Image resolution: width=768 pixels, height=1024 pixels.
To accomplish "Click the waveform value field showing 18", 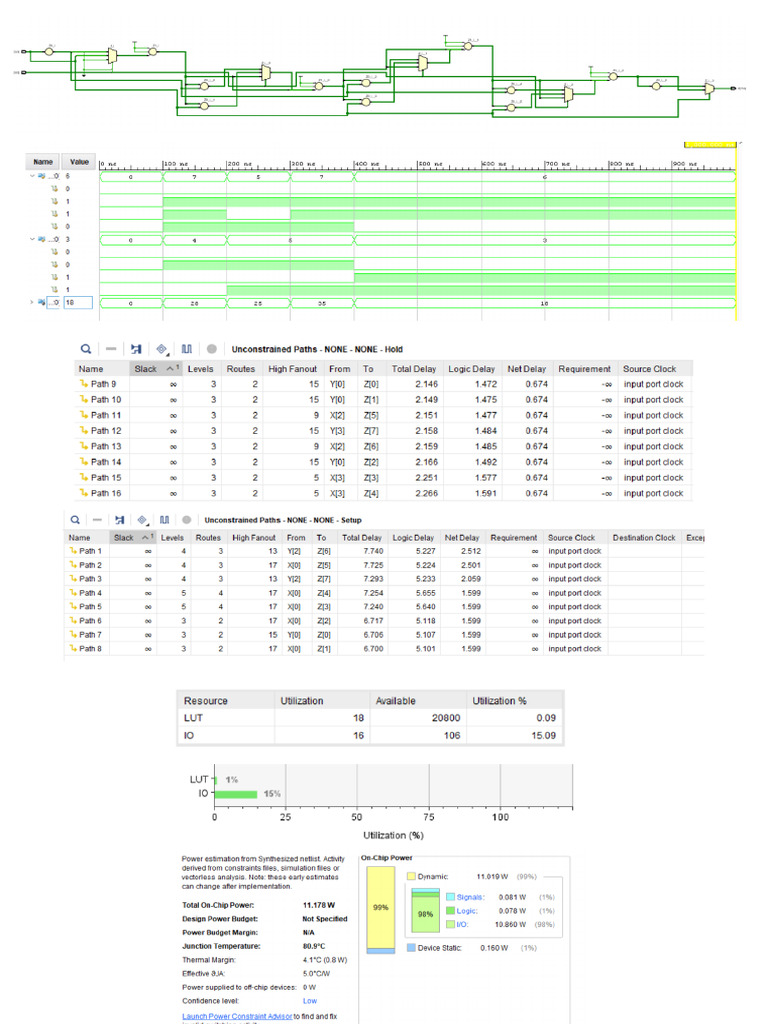I will 78,302.
